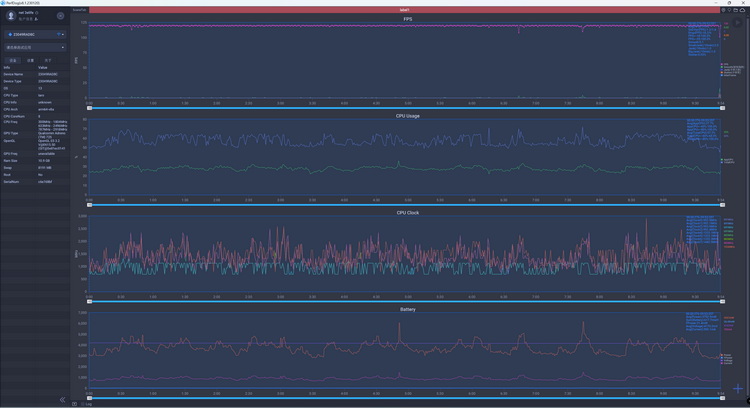Click the blue plus button at bottom right
The width and height of the screenshot is (750, 408).
(738, 388)
